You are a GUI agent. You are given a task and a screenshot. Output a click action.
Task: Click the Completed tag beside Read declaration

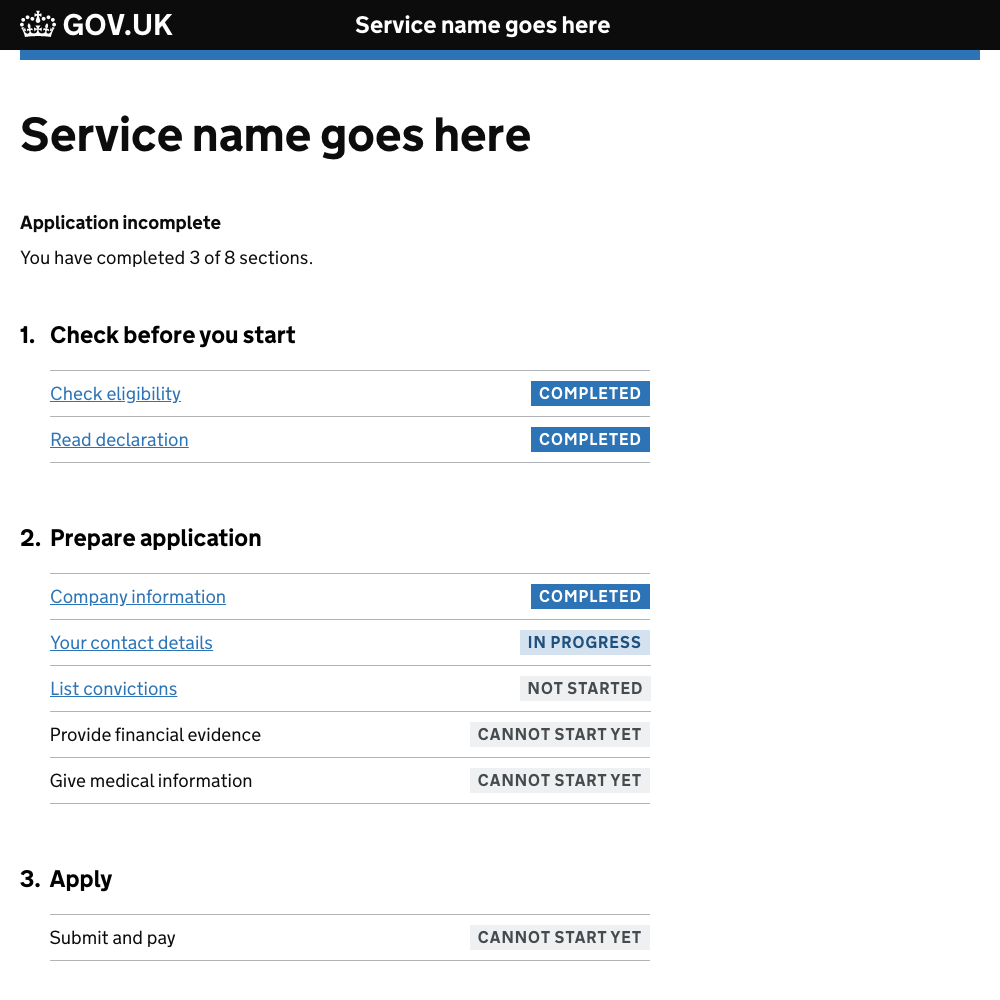[590, 440]
